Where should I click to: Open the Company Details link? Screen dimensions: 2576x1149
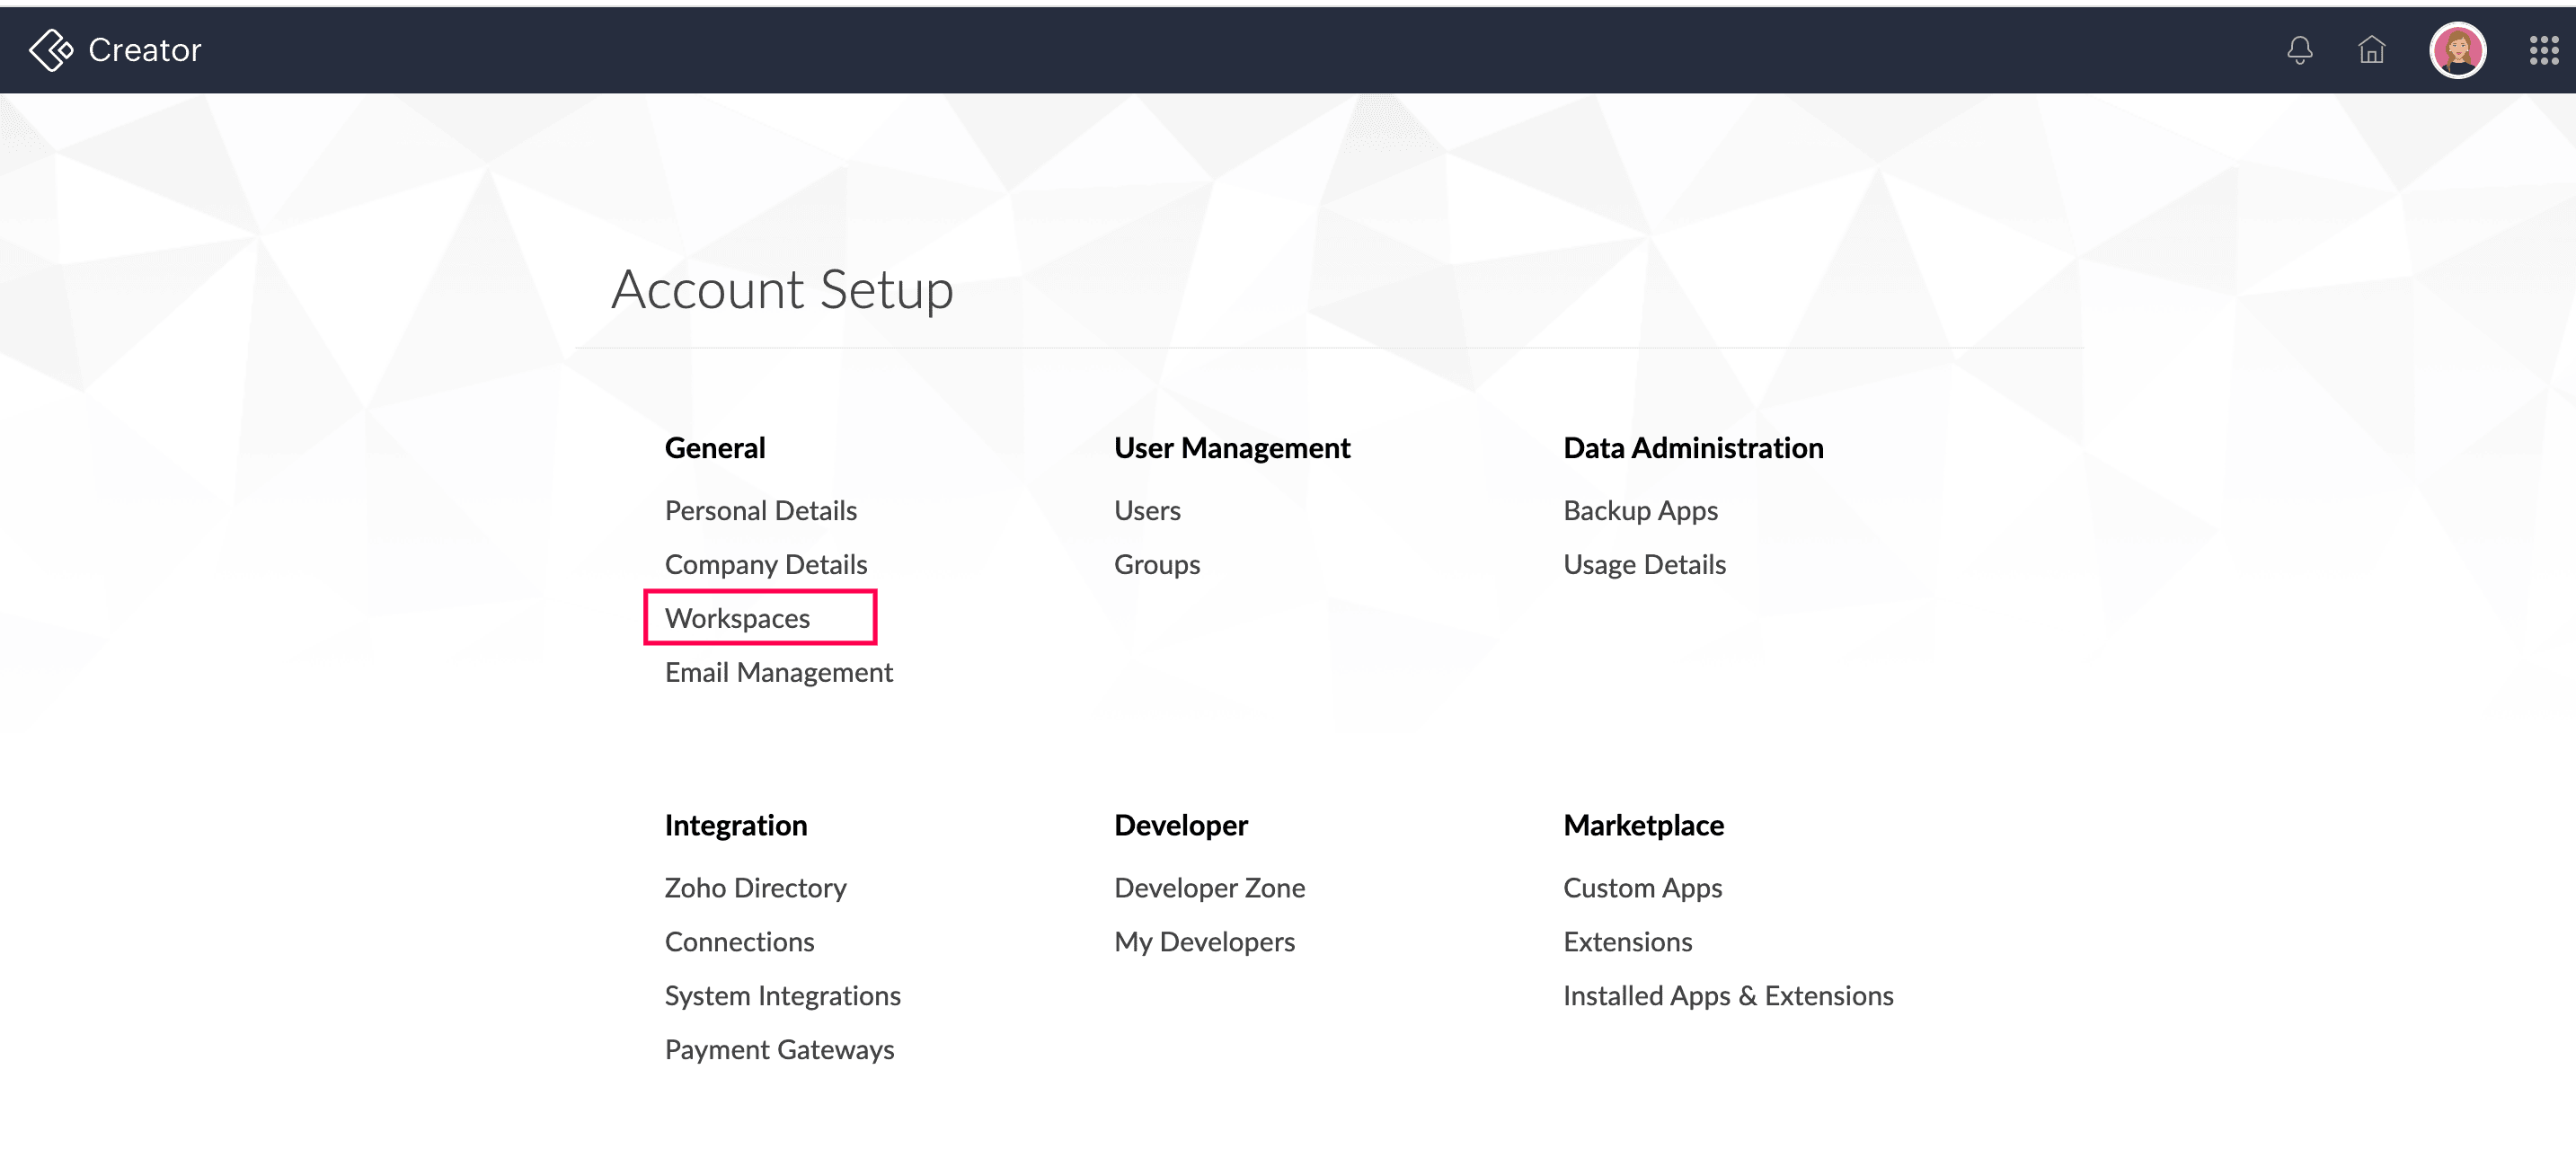(x=765, y=564)
